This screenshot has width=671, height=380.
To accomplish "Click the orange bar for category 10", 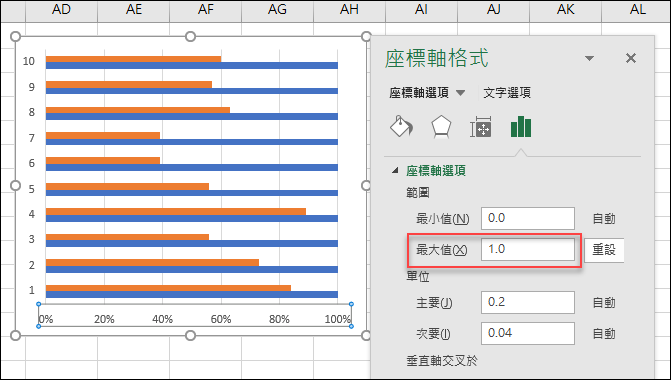I will (x=134, y=59).
